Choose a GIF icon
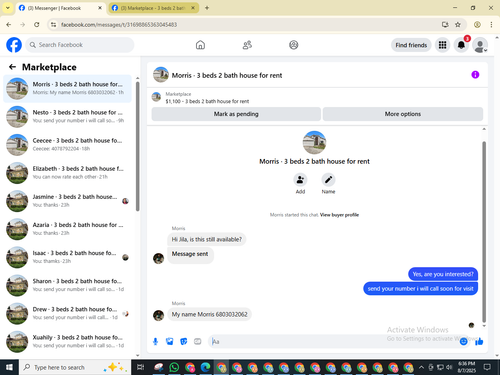Image resolution: width=500 pixels, height=375 pixels. pos(198,341)
